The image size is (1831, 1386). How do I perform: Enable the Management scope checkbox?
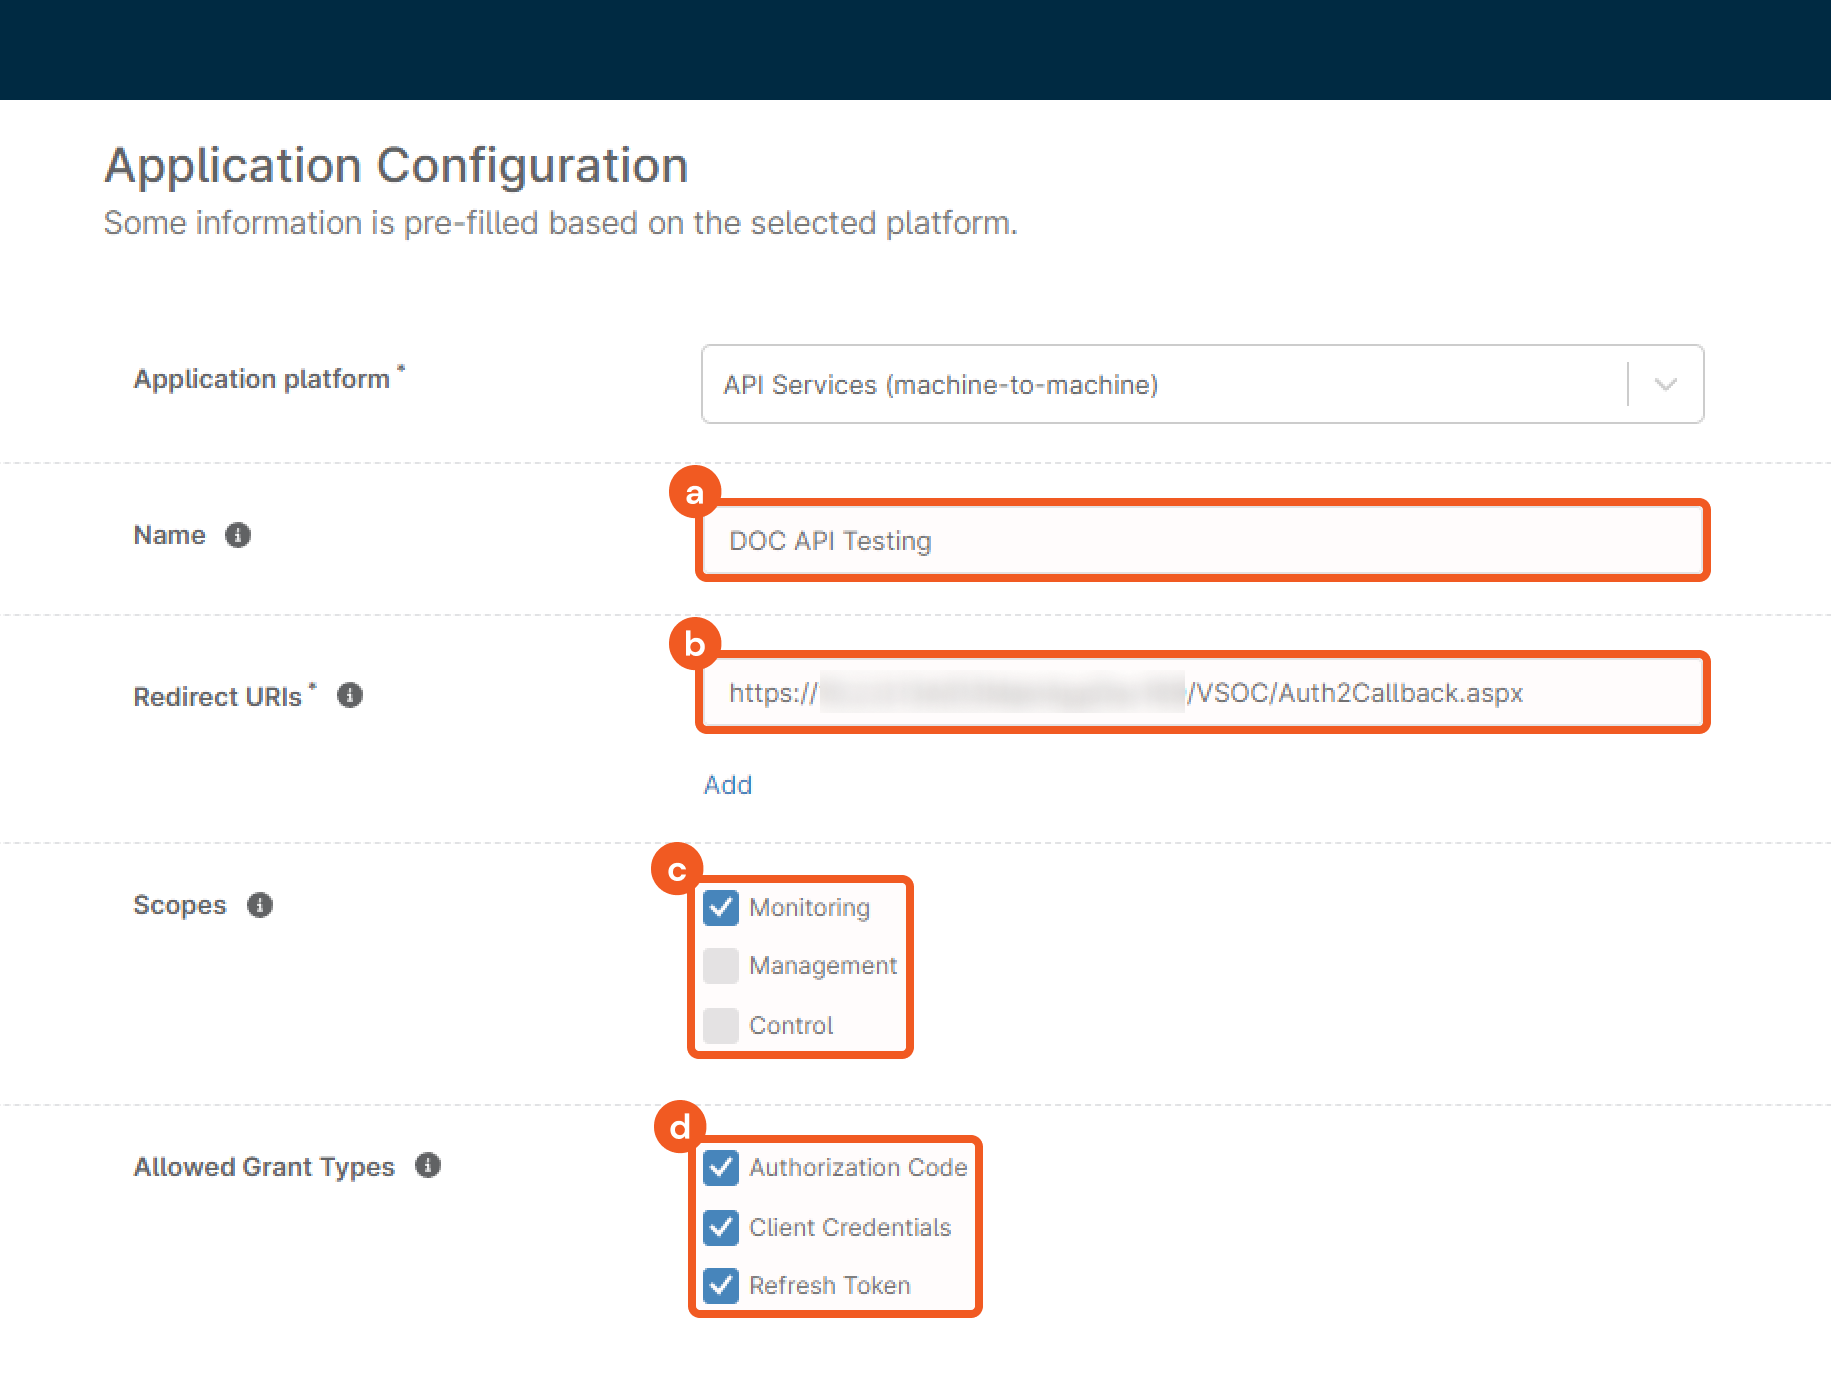coord(721,966)
